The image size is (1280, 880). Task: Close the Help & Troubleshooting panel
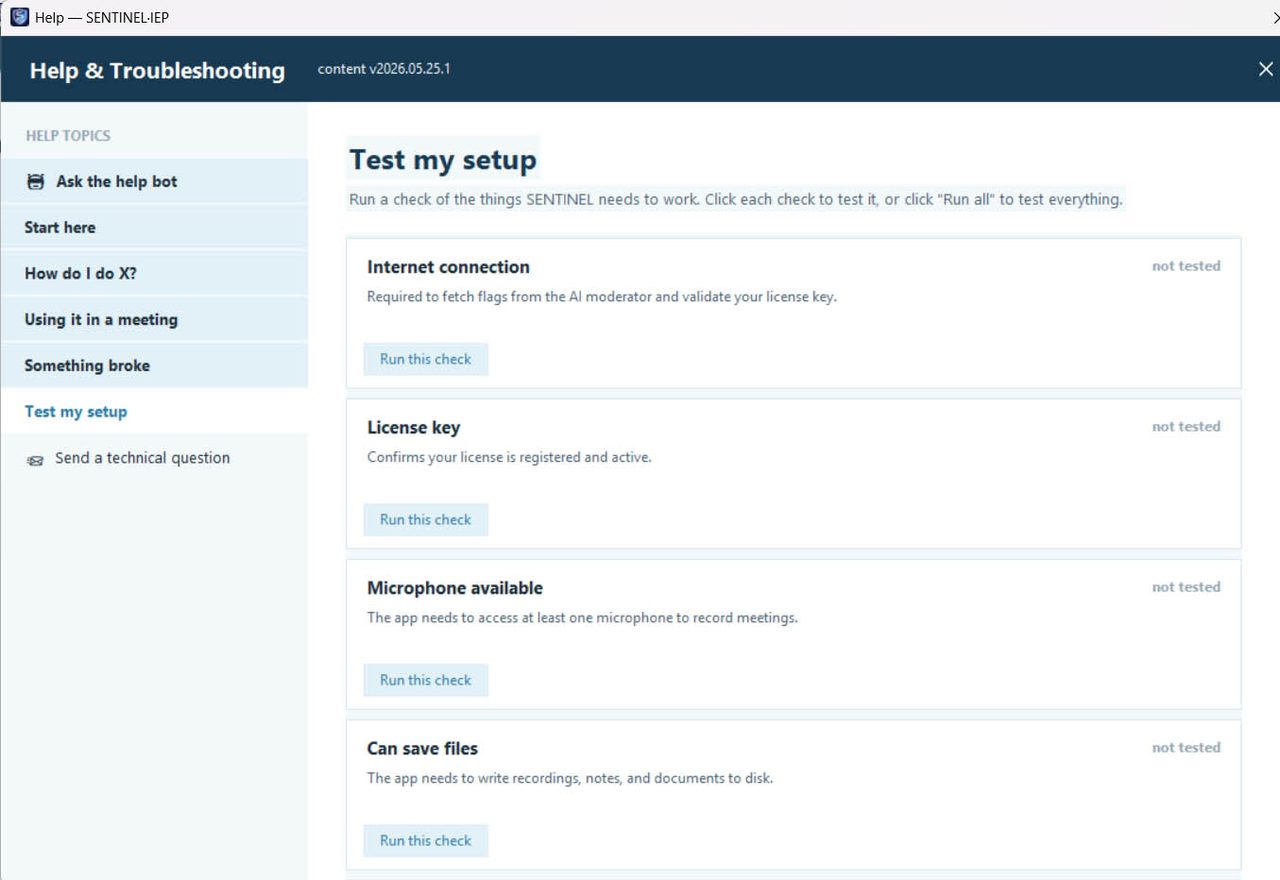1265,69
